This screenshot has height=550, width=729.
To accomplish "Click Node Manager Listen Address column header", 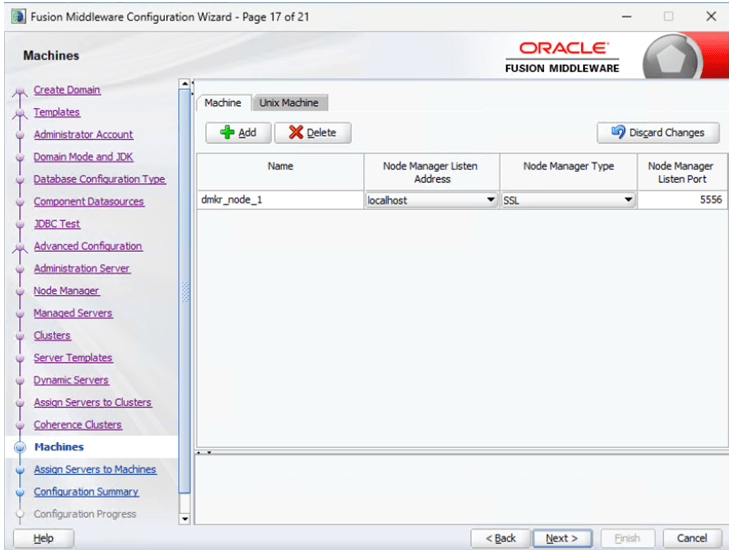I will [431, 172].
